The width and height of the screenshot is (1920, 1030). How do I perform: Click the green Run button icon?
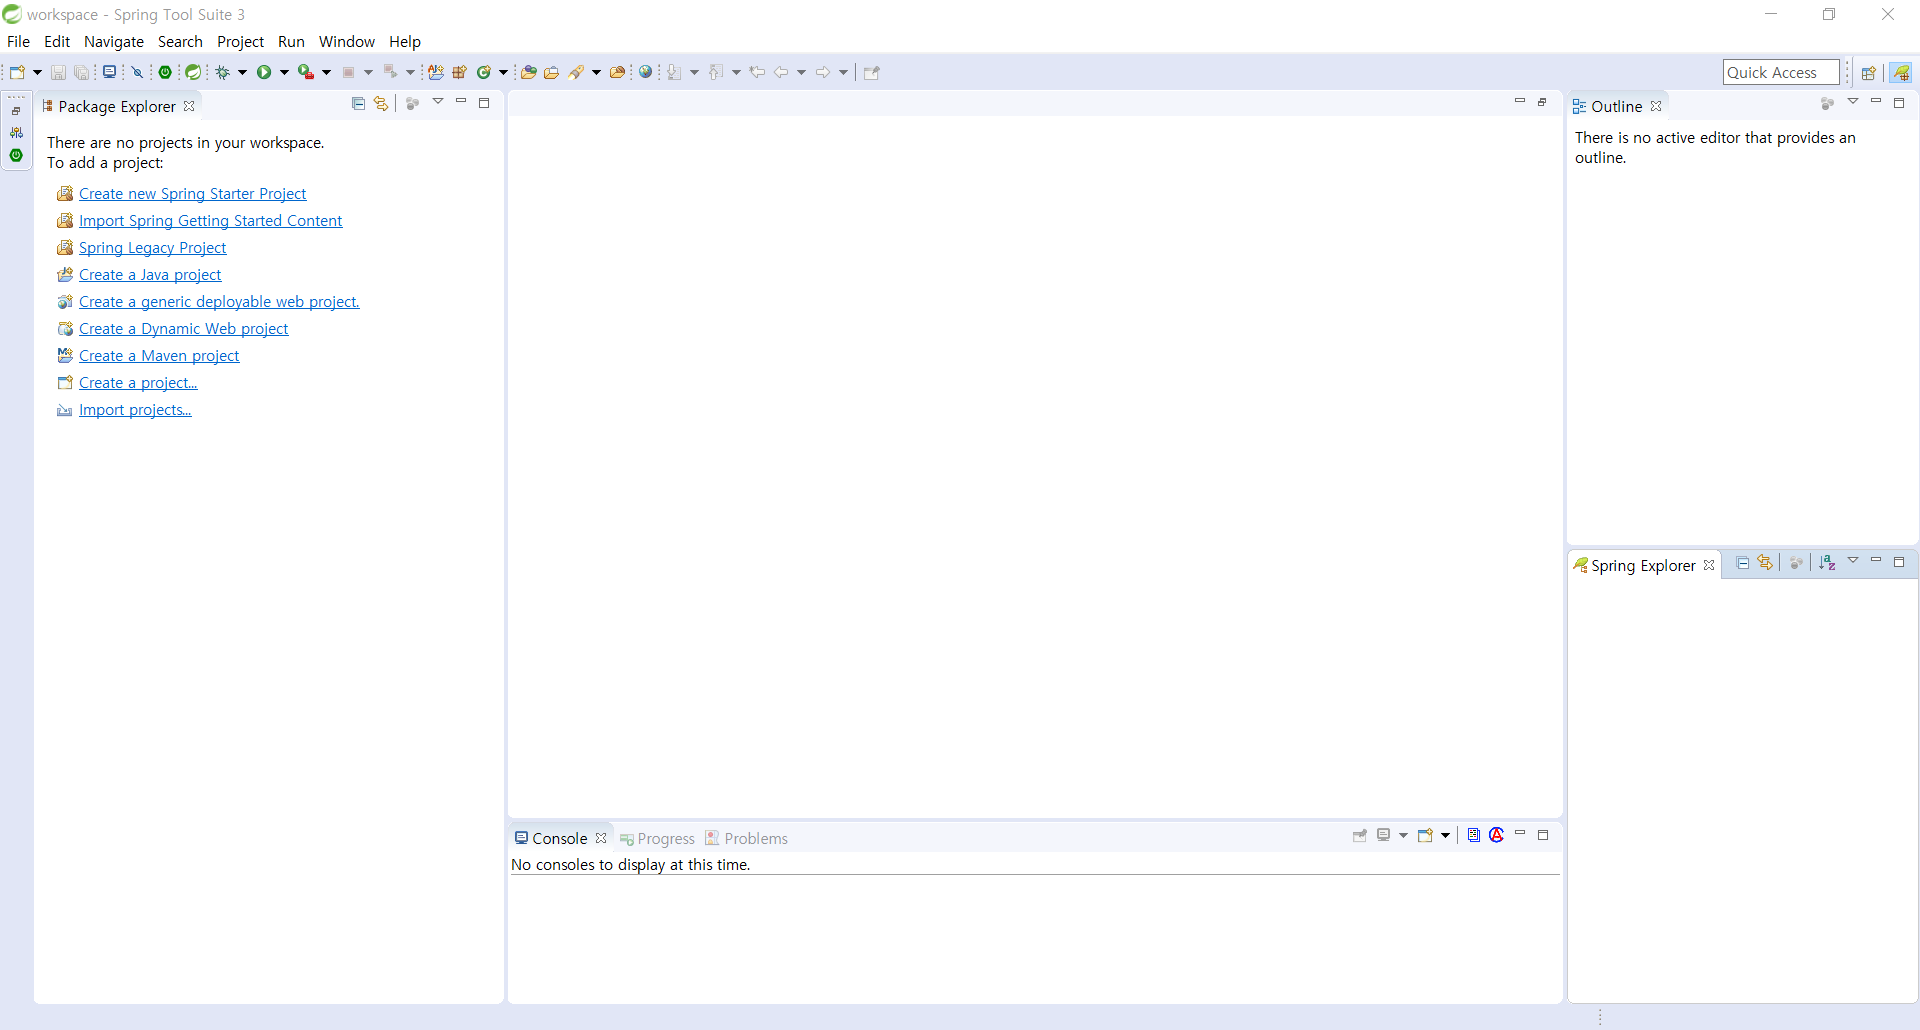pyautogui.click(x=264, y=72)
